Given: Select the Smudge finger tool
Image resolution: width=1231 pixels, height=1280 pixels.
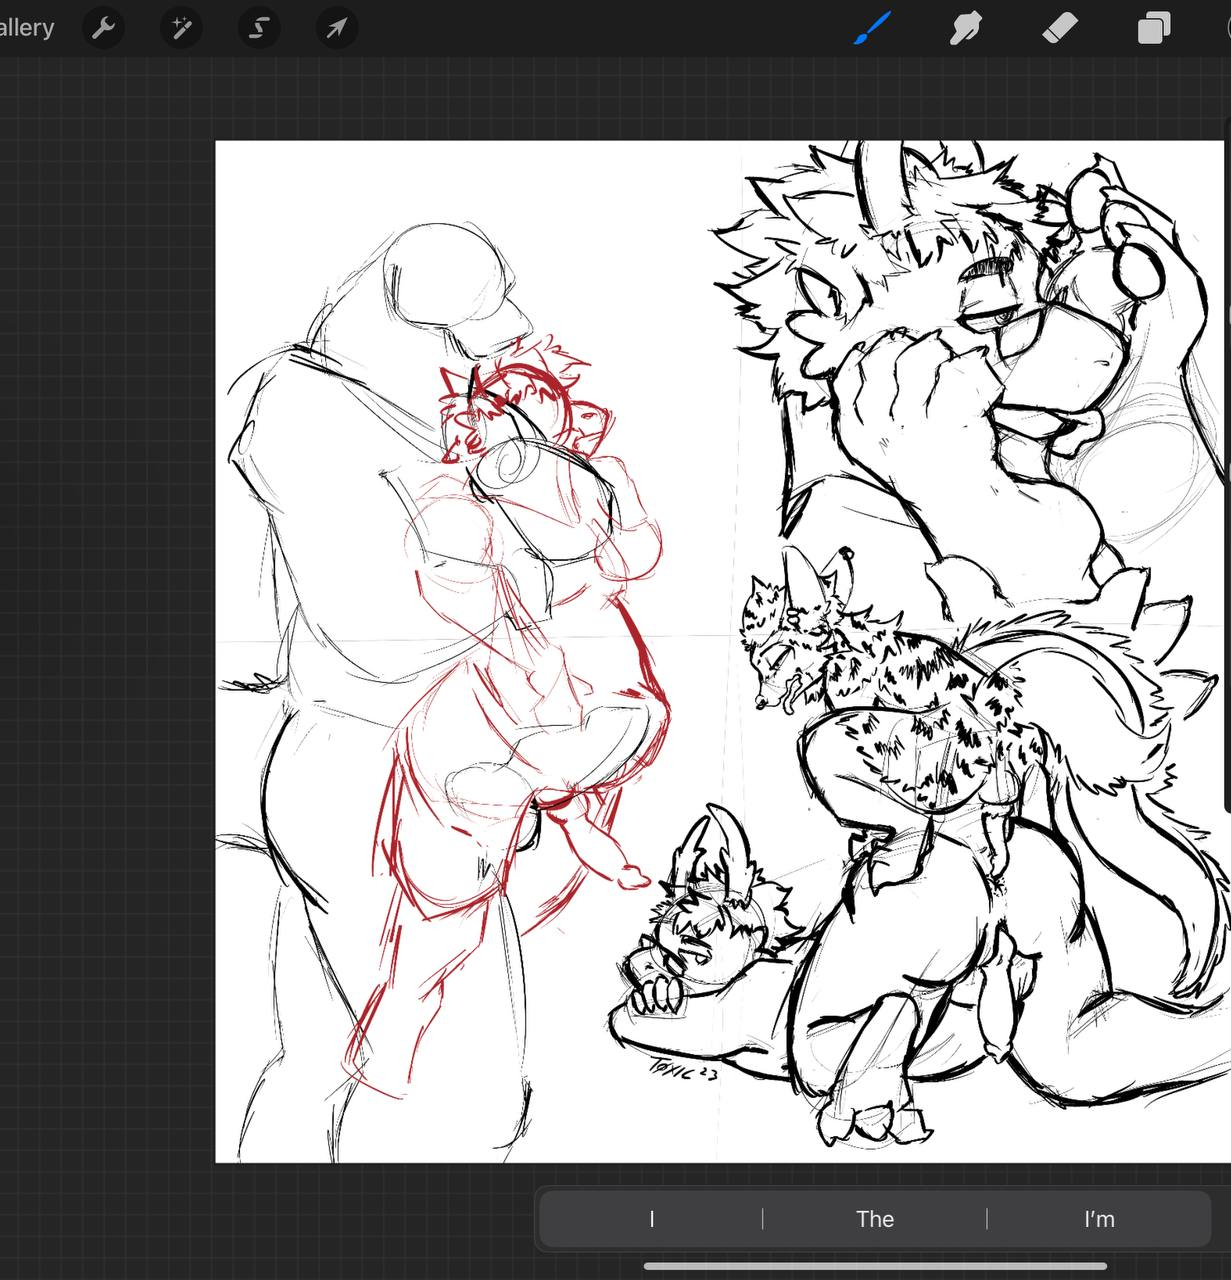Looking at the screenshot, I should click(965, 28).
